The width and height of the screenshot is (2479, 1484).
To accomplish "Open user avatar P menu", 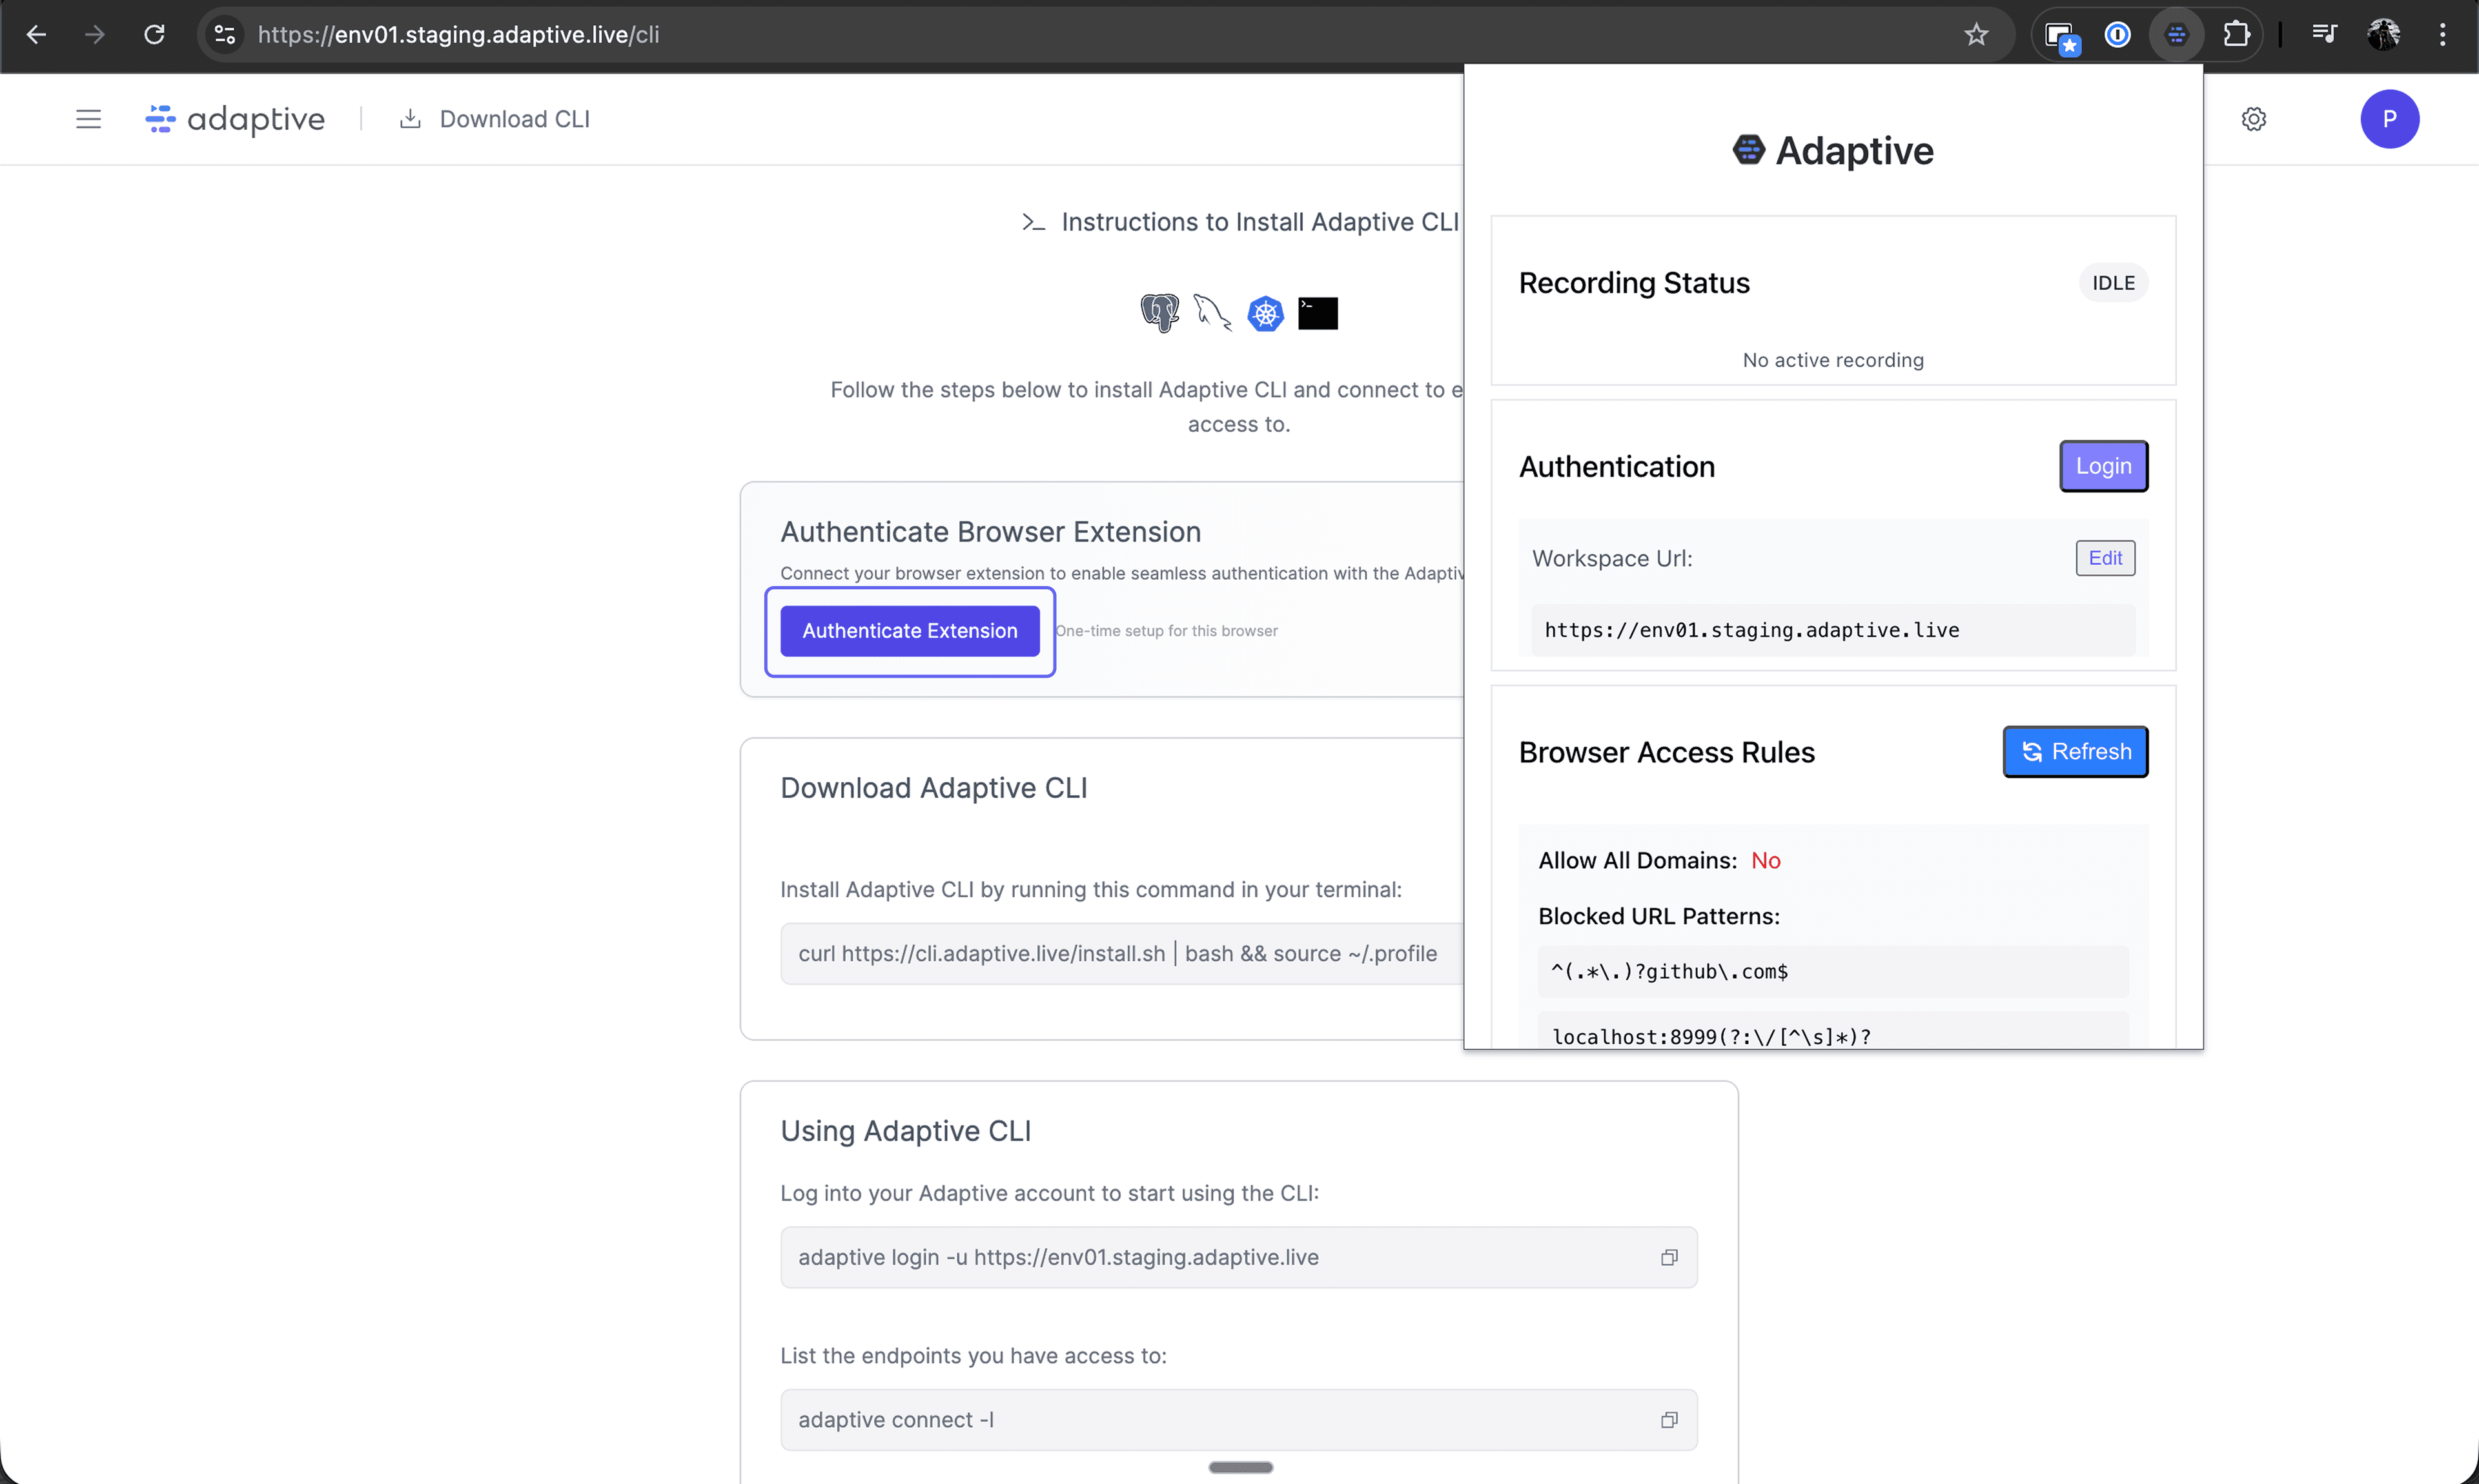I will [2389, 119].
